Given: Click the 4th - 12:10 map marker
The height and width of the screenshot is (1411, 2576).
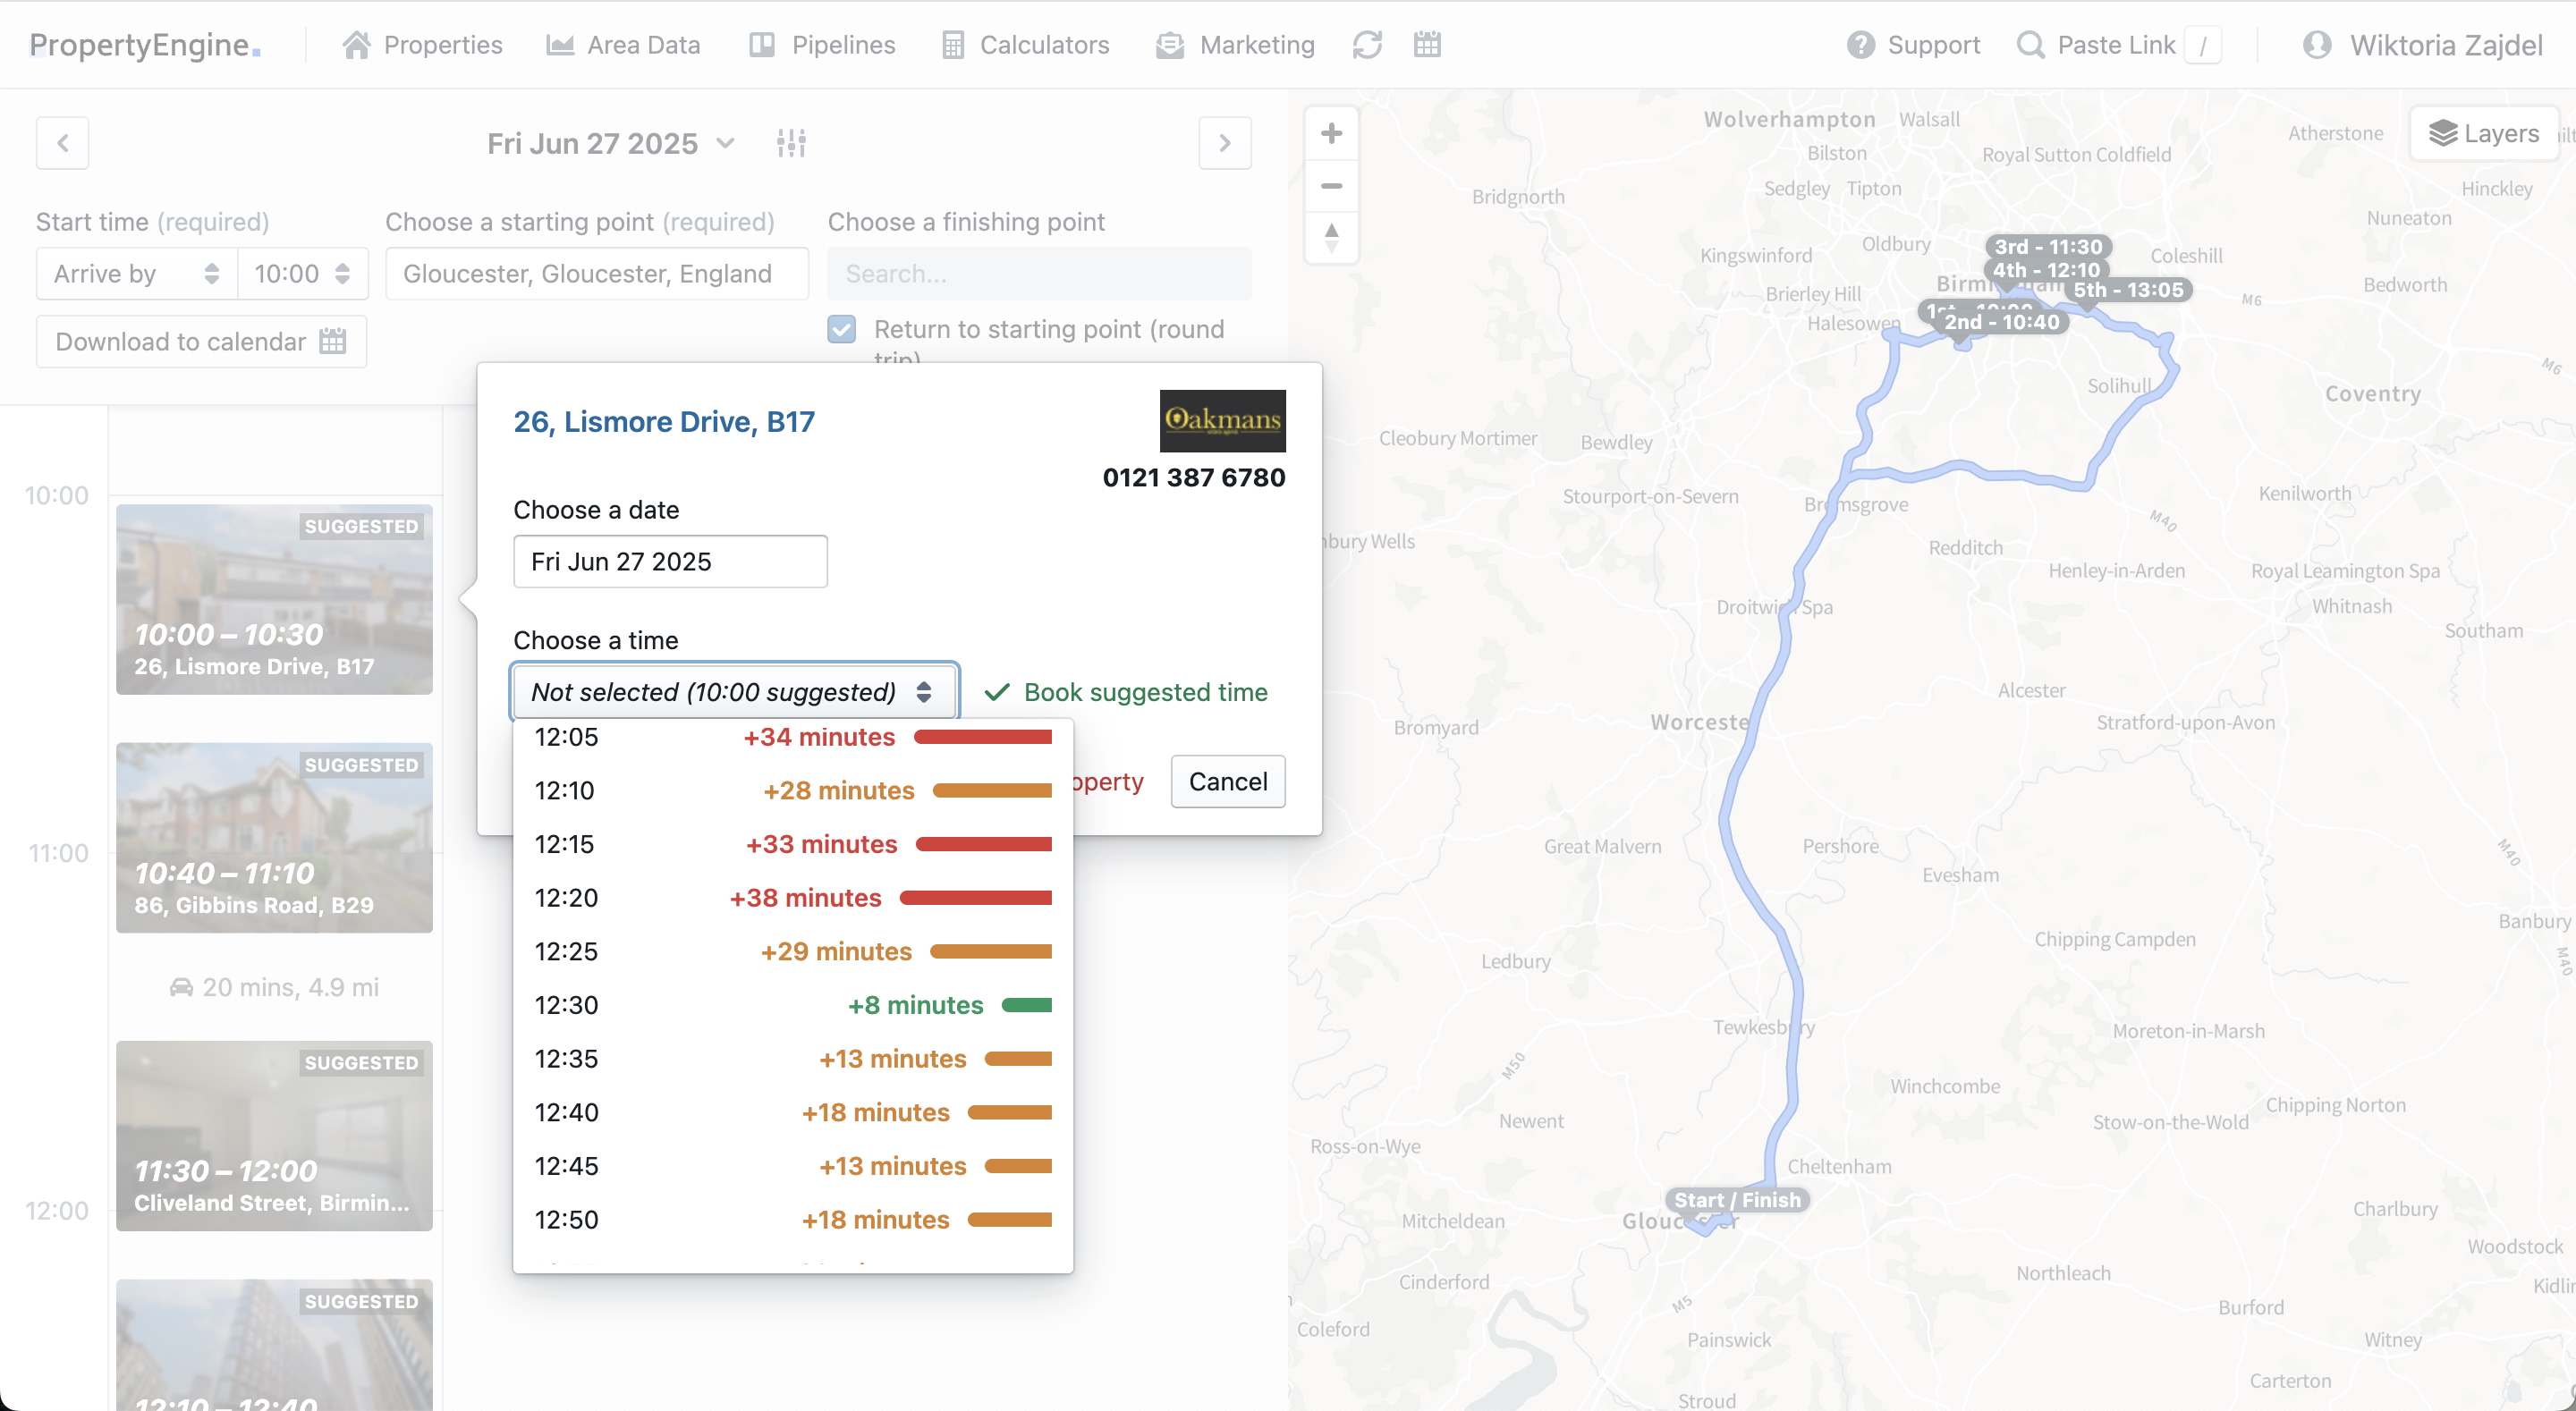Looking at the screenshot, I should [2046, 270].
